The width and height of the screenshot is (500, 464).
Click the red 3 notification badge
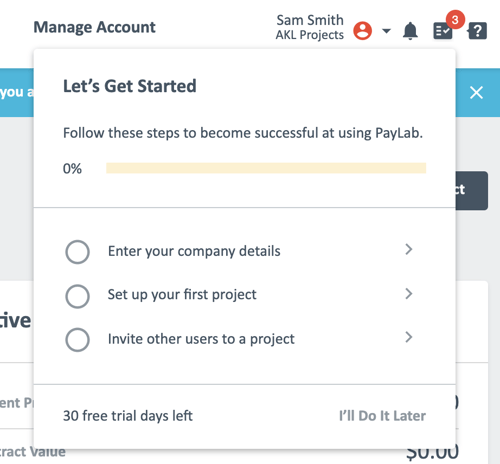pos(455,20)
